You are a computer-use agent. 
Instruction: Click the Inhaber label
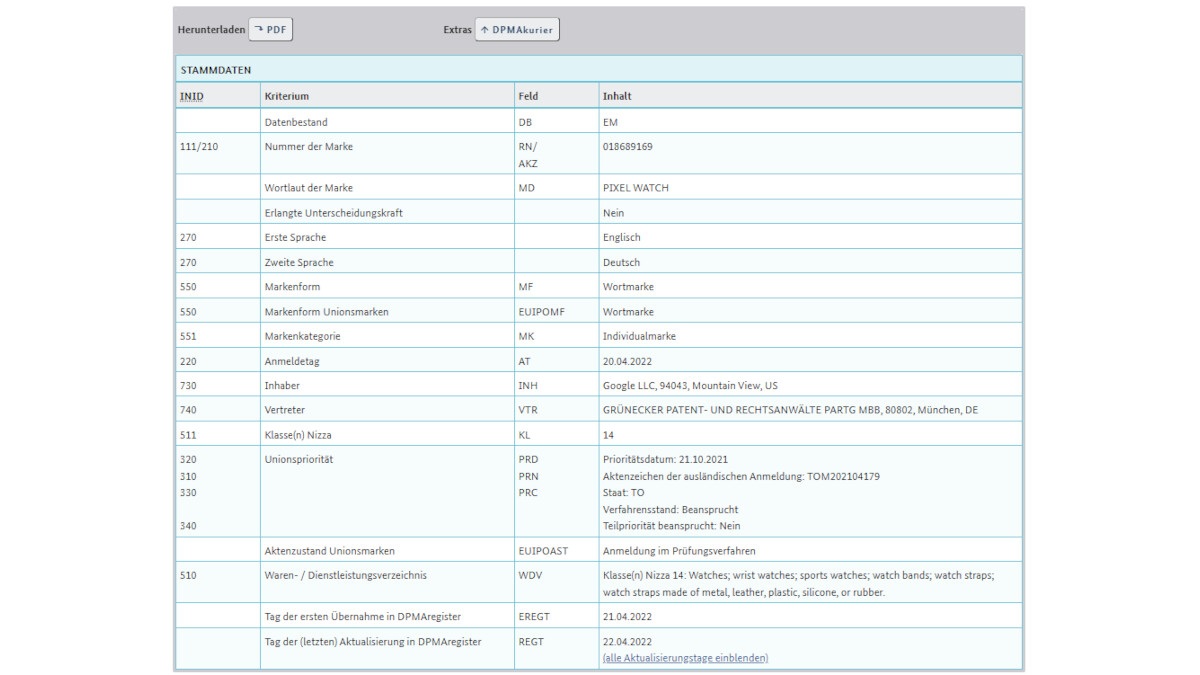[x=282, y=385]
